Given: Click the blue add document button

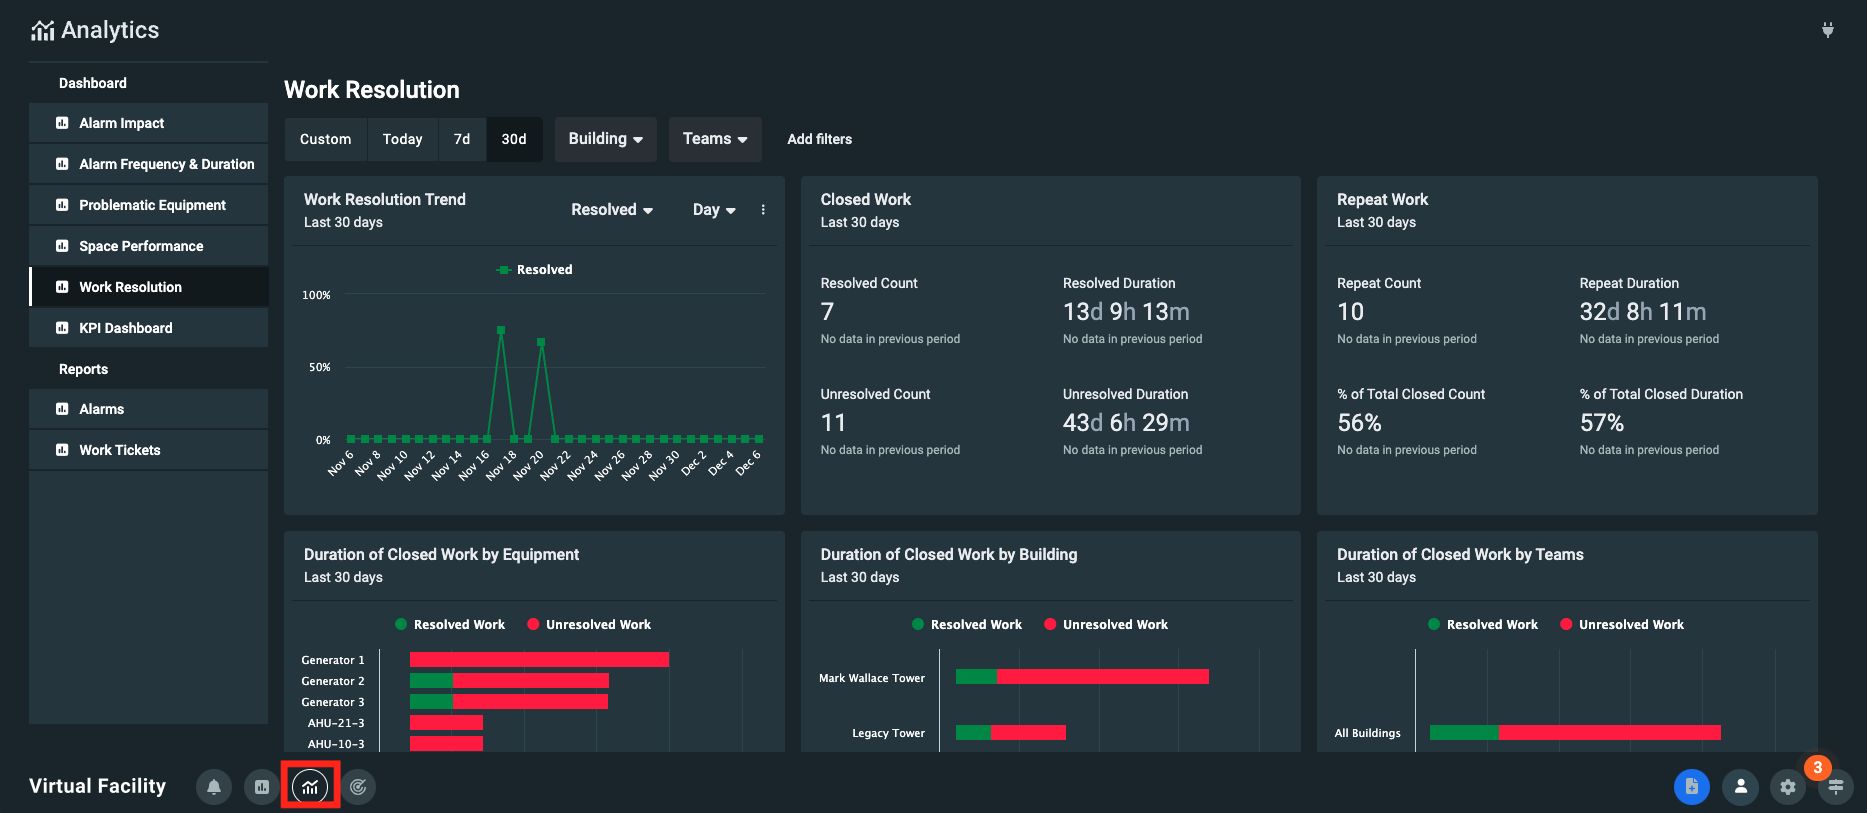Looking at the screenshot, I should click(x=1691, y=787).
